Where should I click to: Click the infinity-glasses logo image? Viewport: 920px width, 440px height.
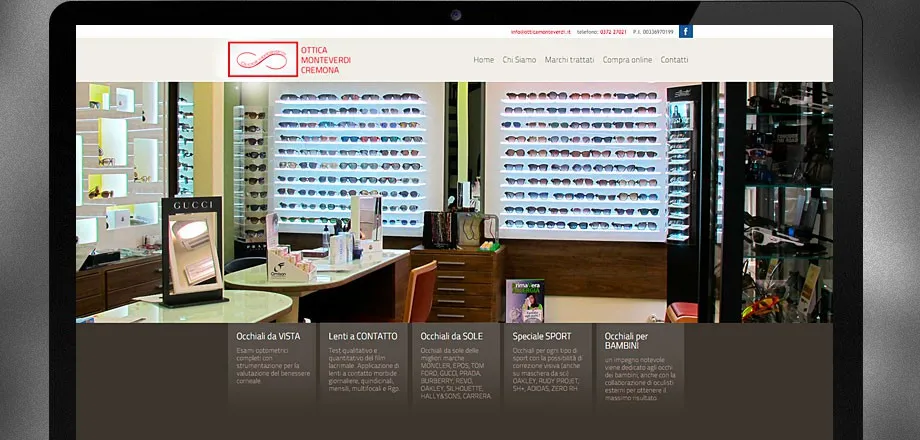click(263, 59)
